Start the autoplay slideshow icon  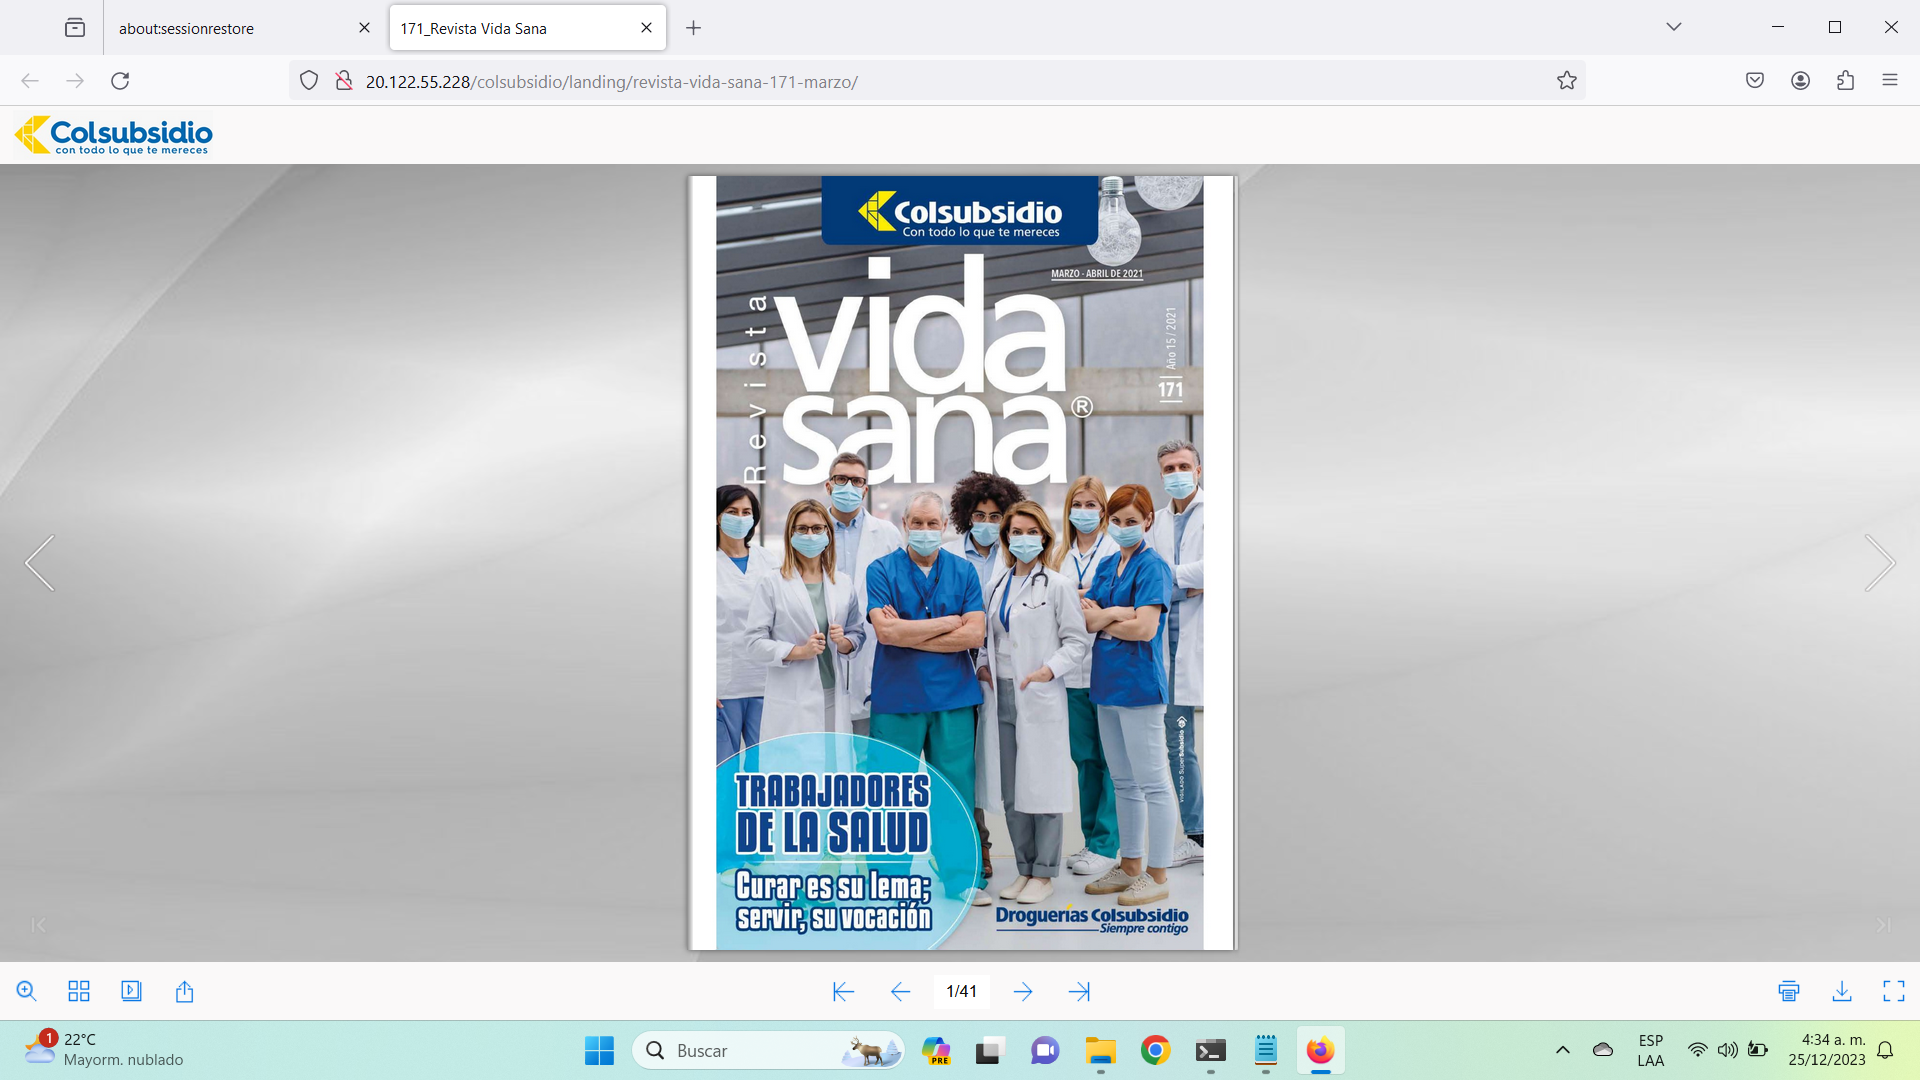click(x=131, y=991)
